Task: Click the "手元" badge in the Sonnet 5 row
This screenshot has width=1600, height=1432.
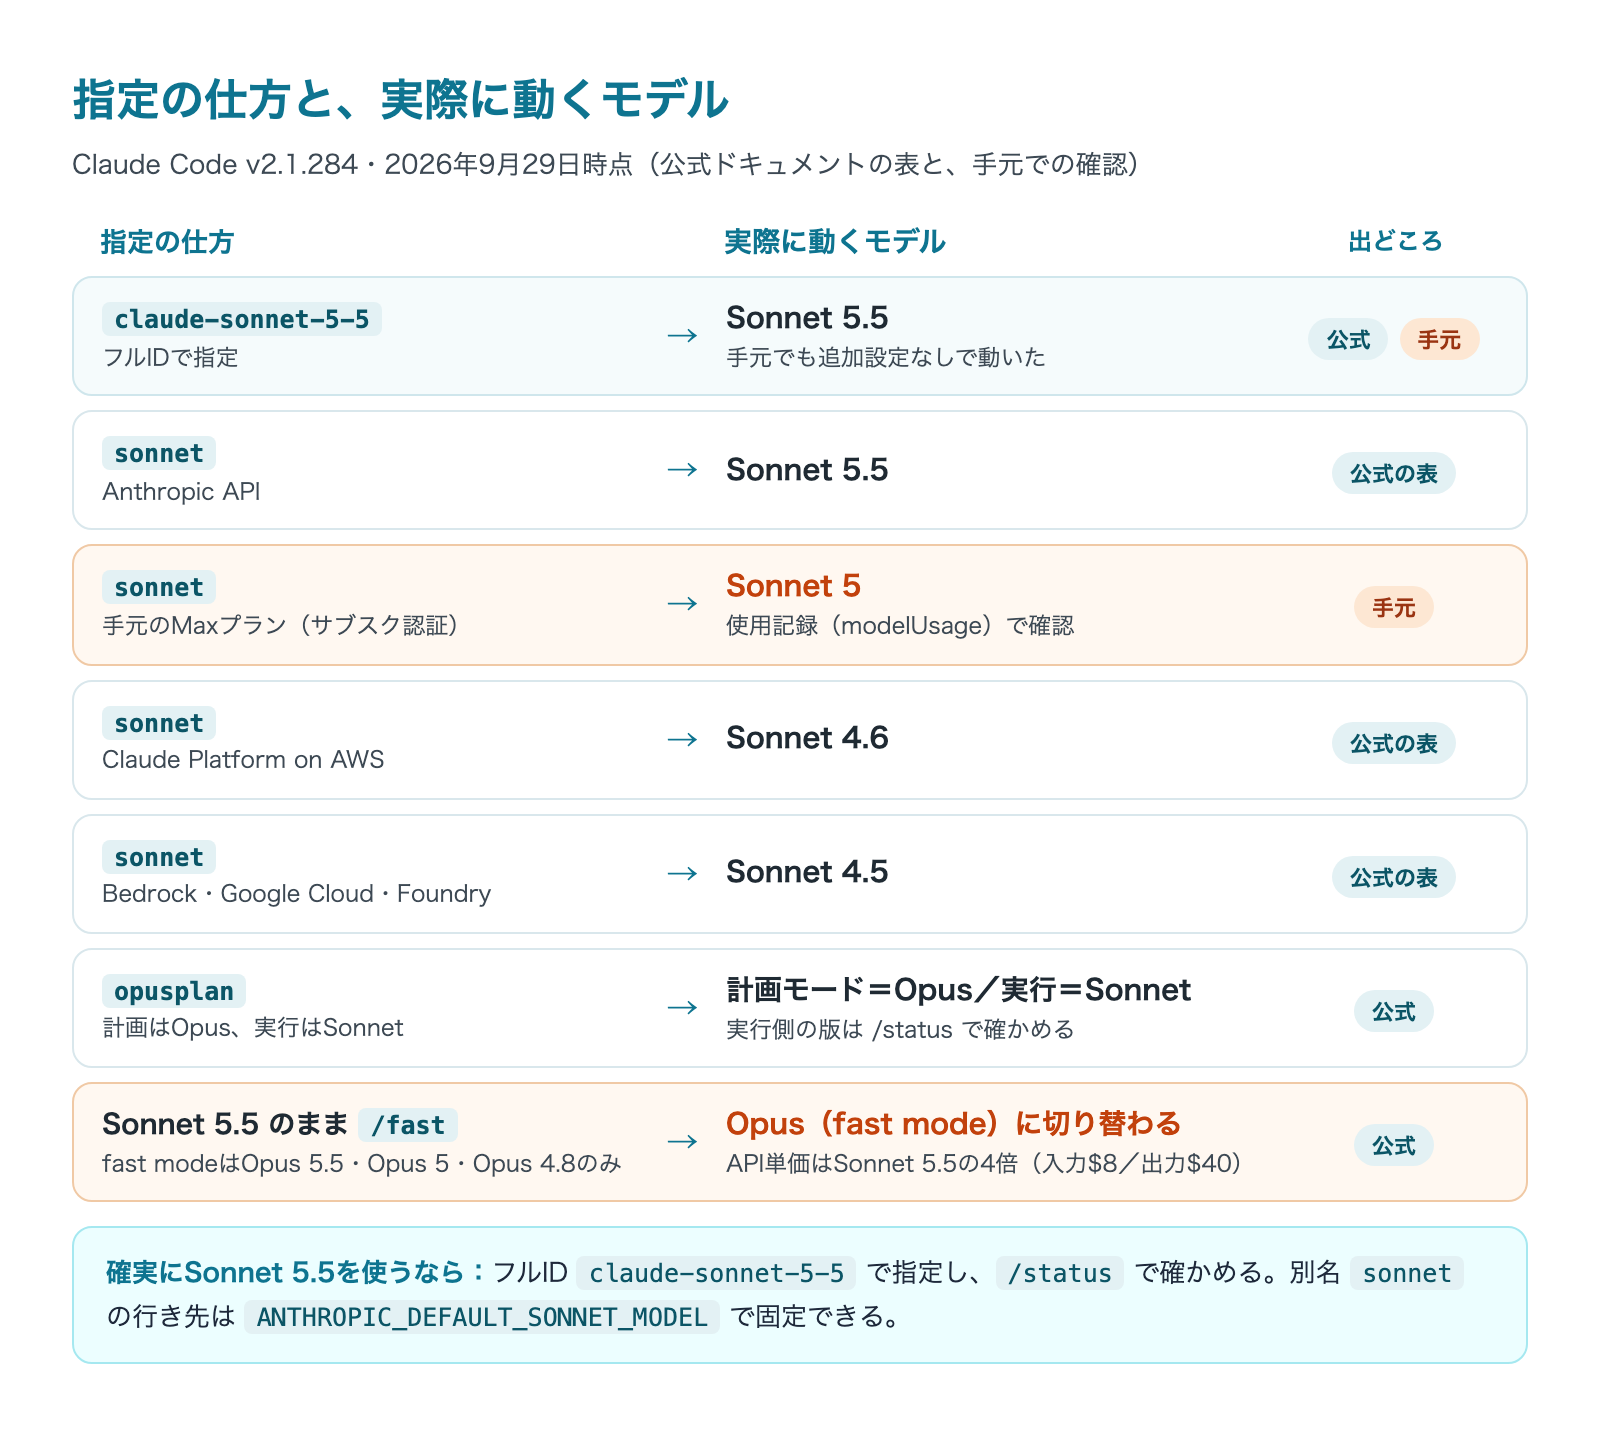Action: [x=1394, y=607]
